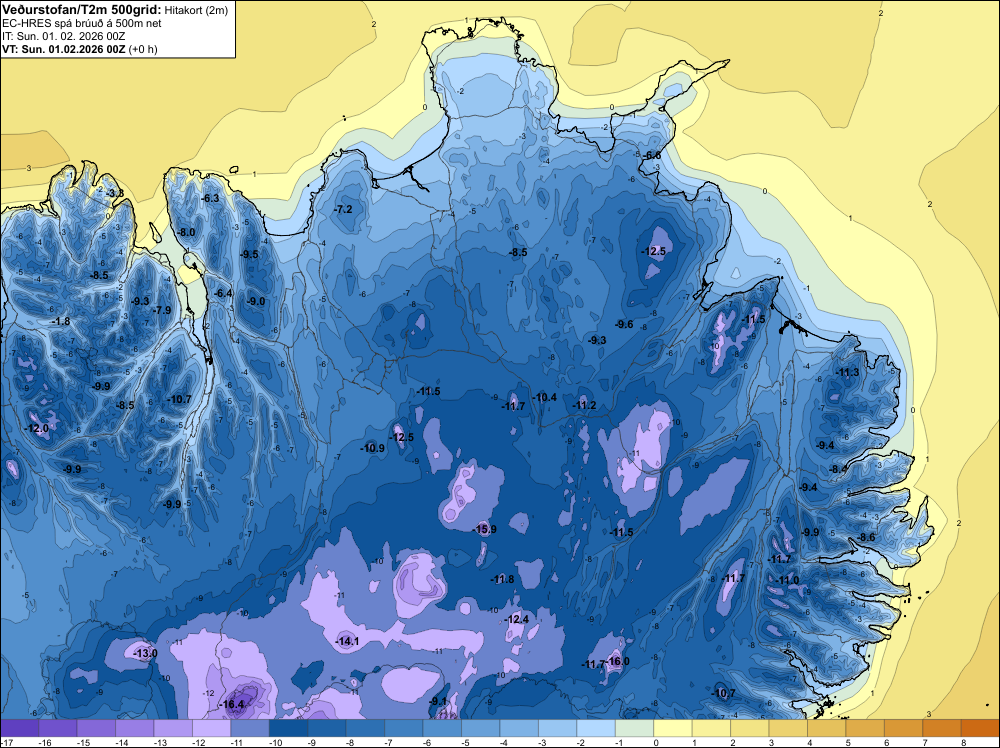The height and width of the screenshot is (748, 1000).
Task: Select the legend swatch between -1 and 0
Action: point(635,728)
